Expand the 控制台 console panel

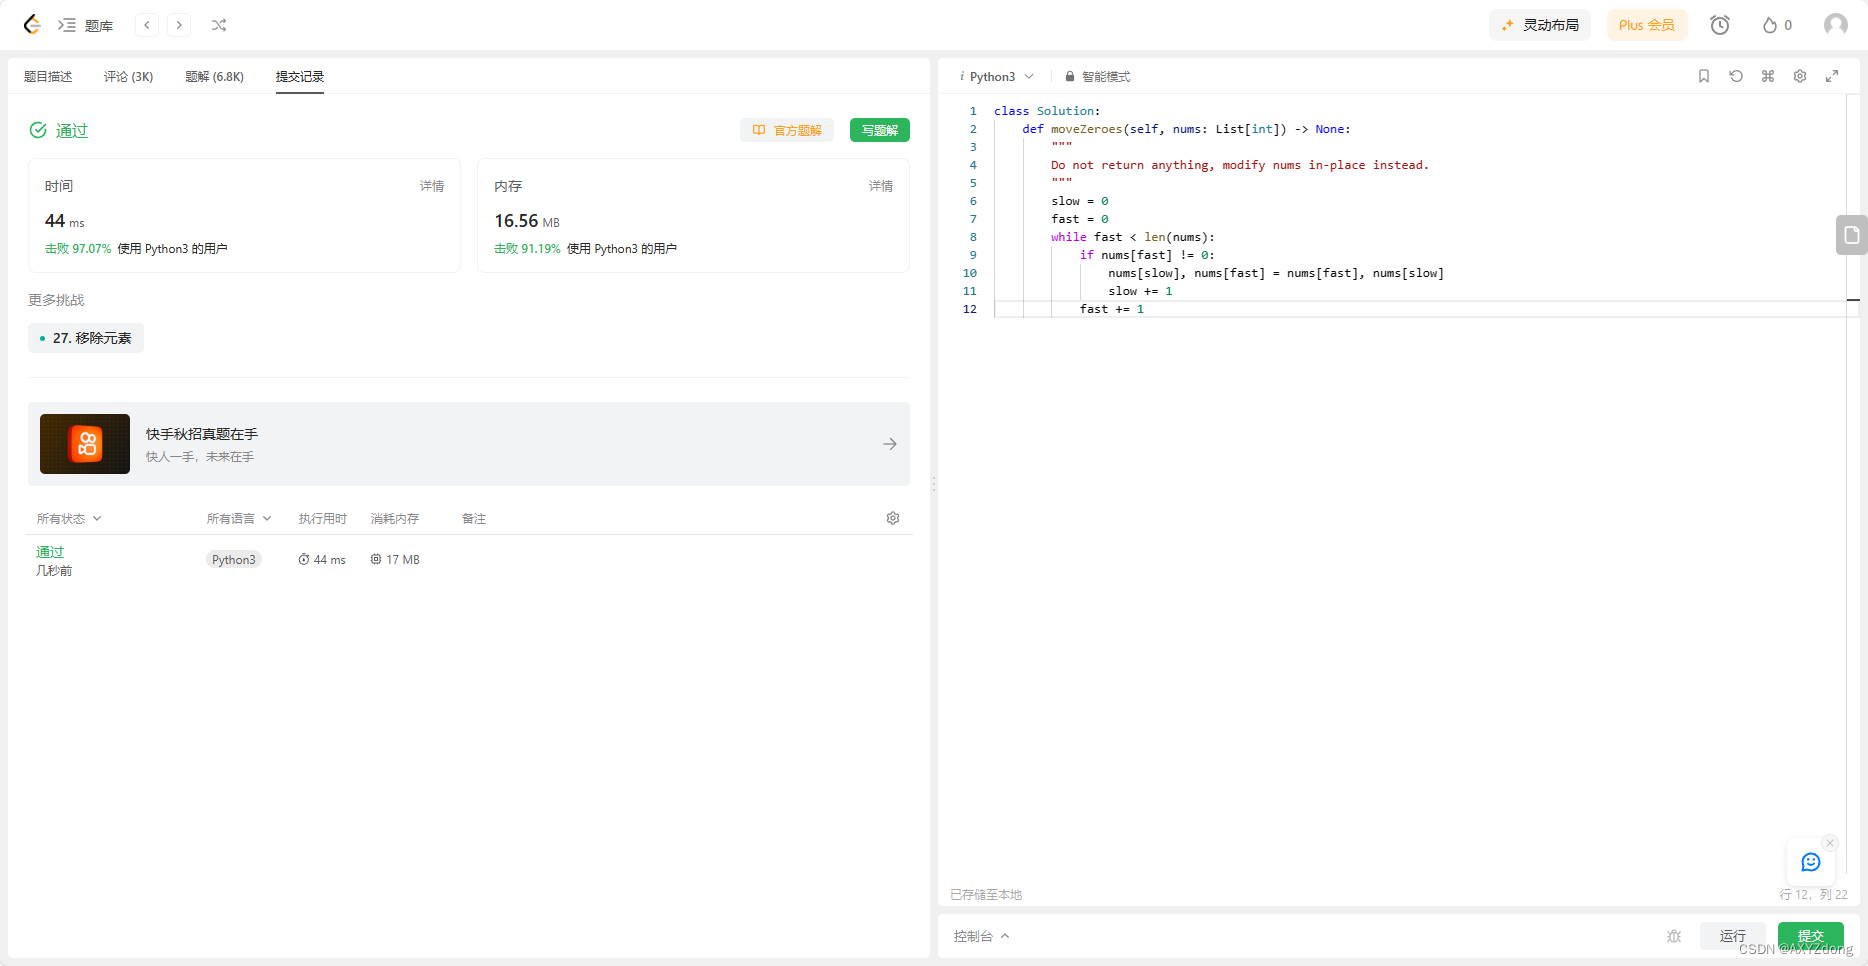pyautogui.click(x=981, y=936)
